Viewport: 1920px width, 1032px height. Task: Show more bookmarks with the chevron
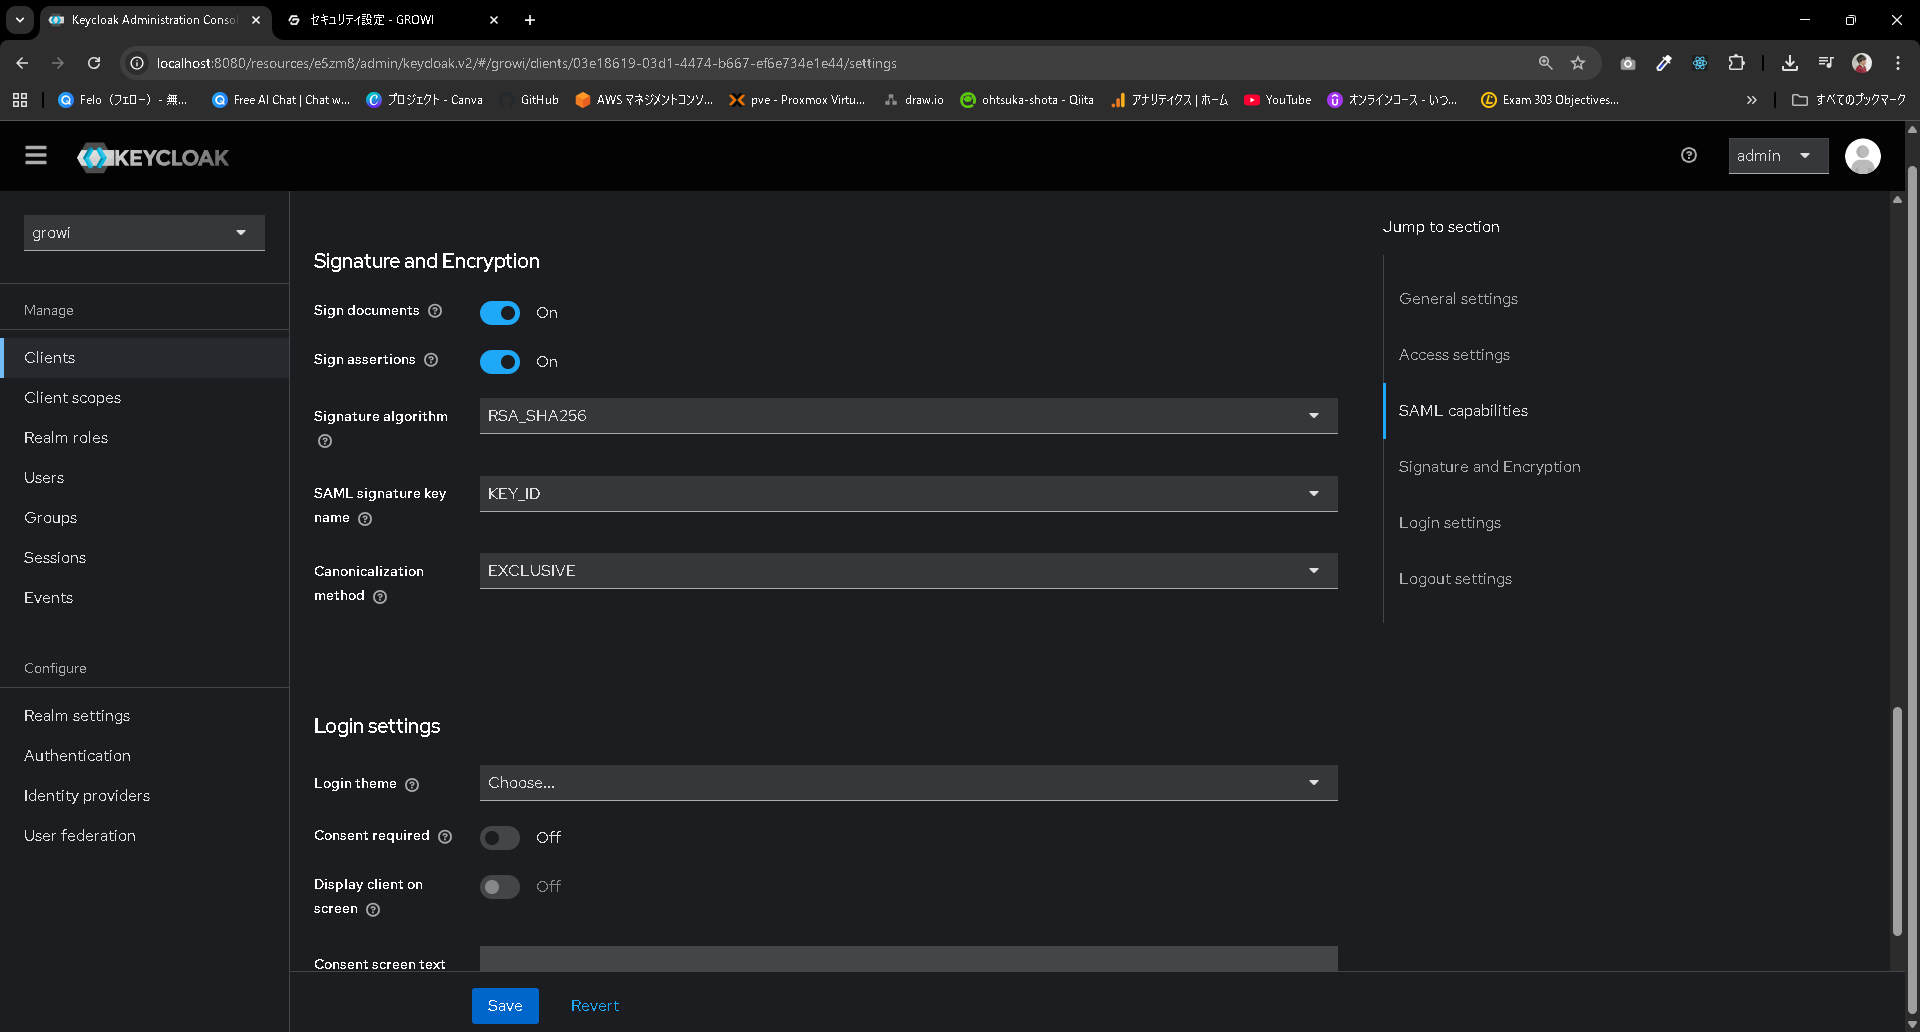click(x=1752, y=100)
